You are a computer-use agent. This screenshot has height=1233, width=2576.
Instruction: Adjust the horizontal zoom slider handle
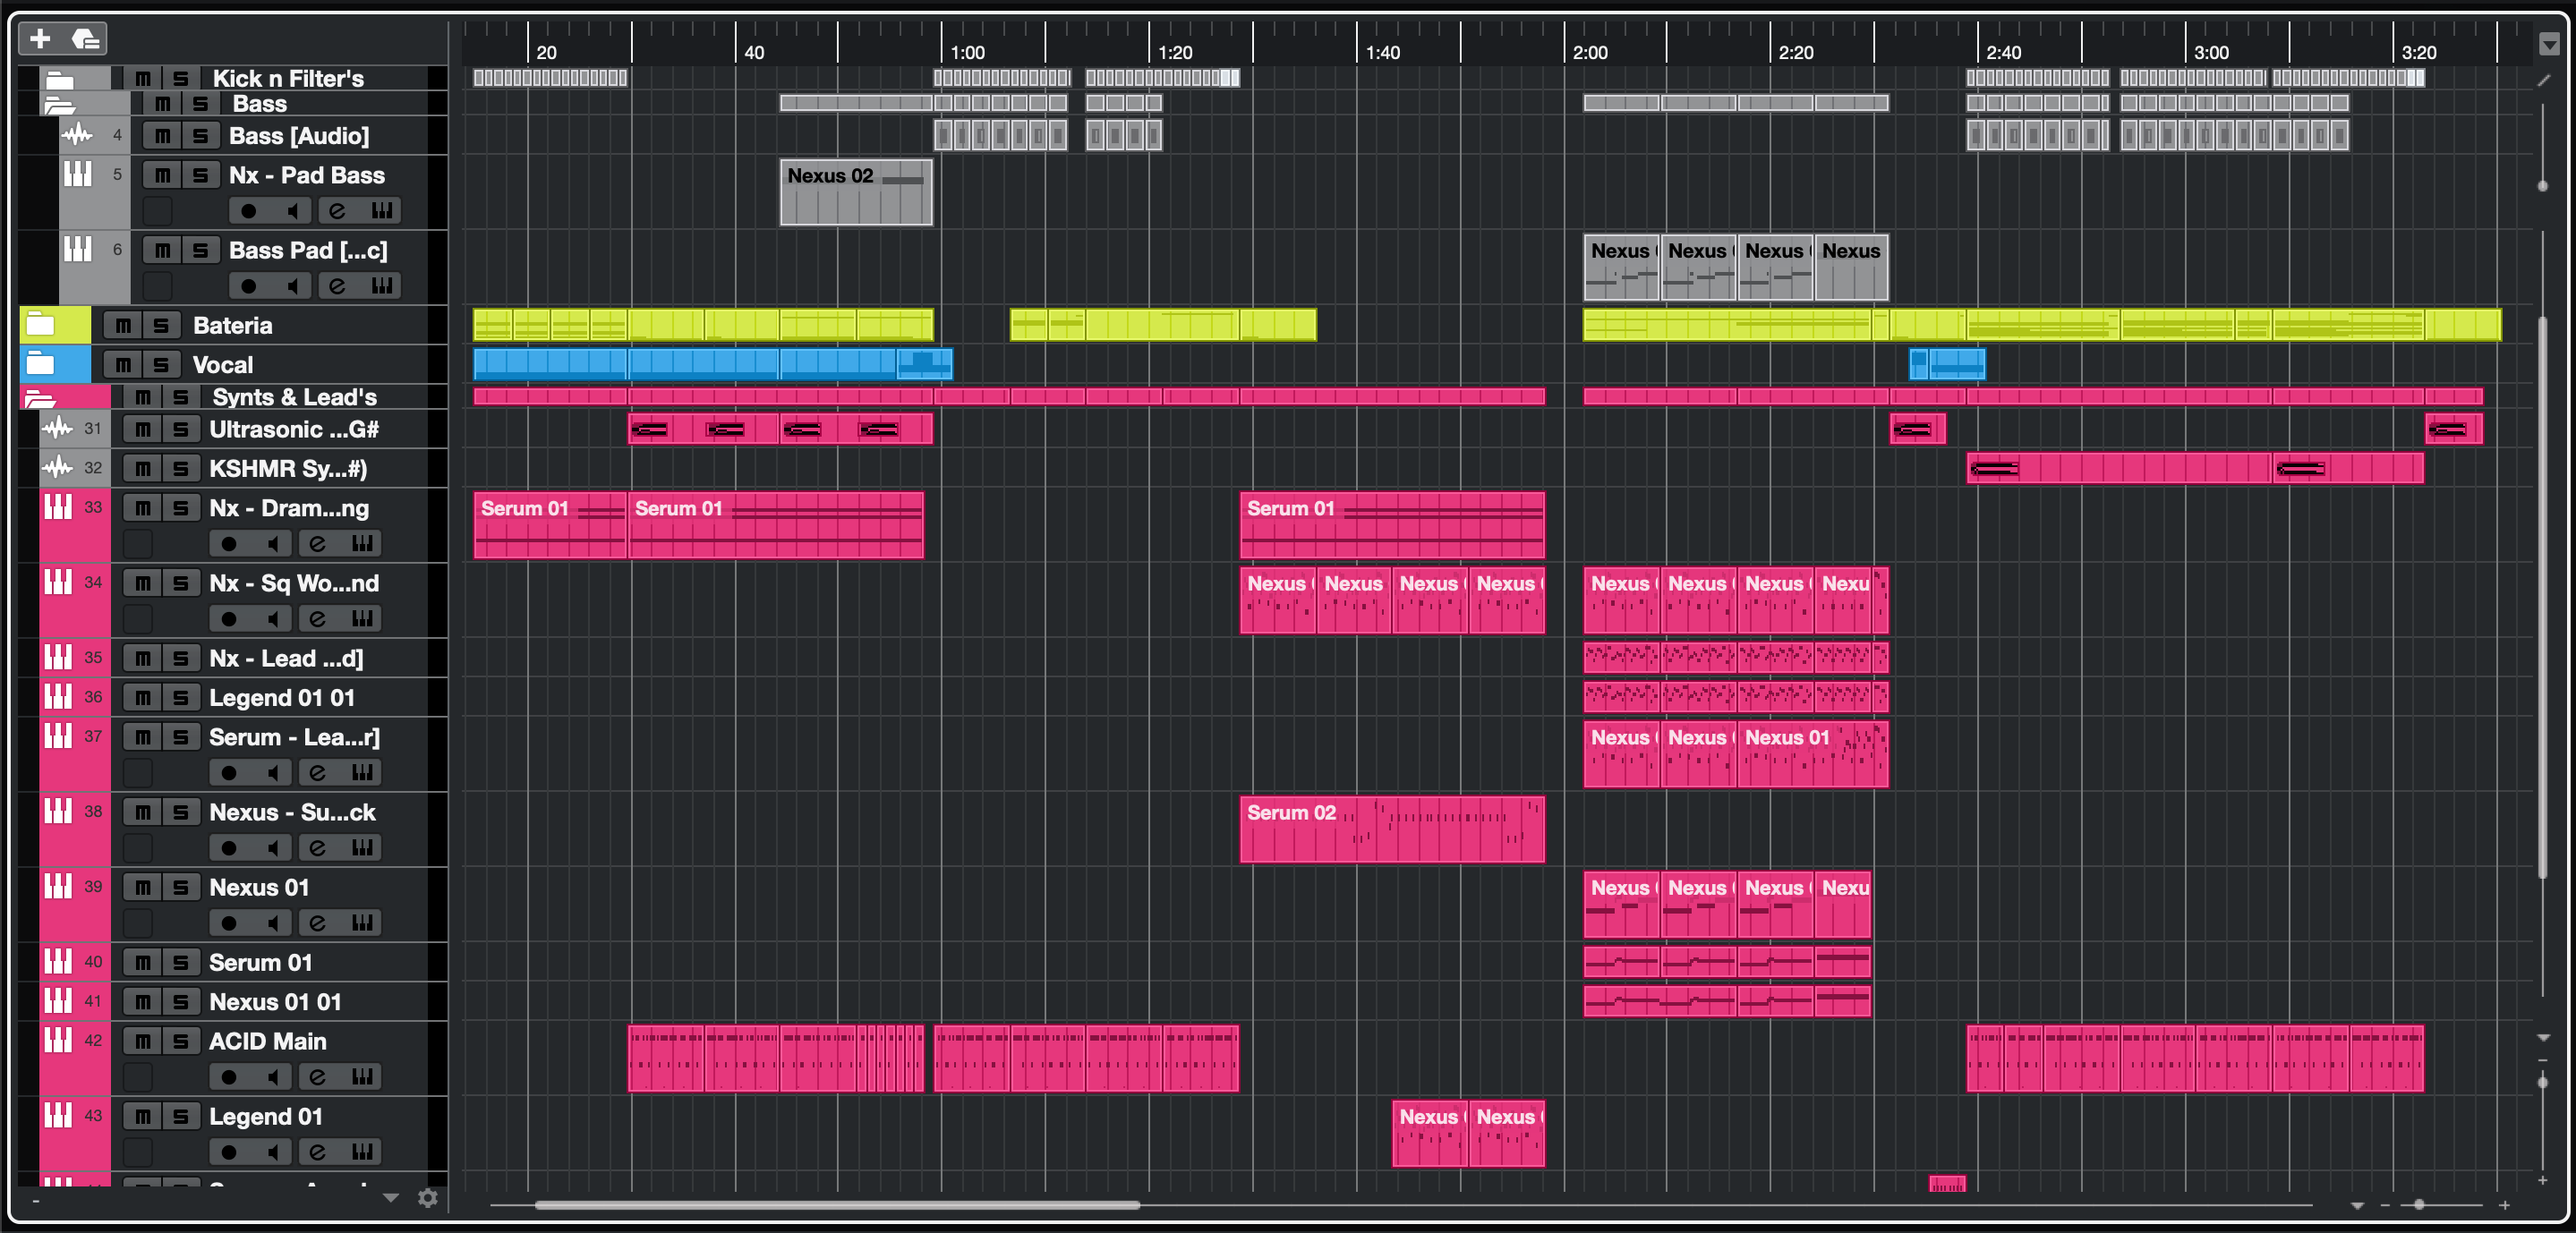tap(2419, 1205)
